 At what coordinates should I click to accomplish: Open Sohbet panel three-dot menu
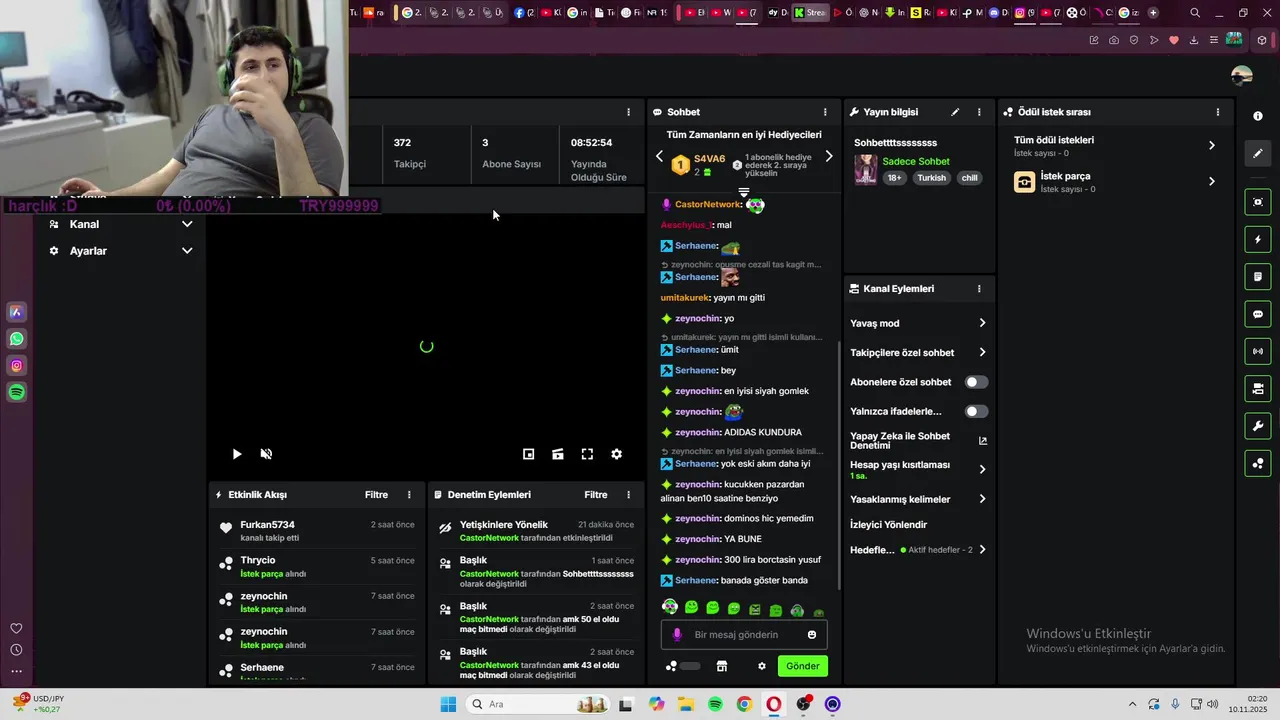pos(825,112)
